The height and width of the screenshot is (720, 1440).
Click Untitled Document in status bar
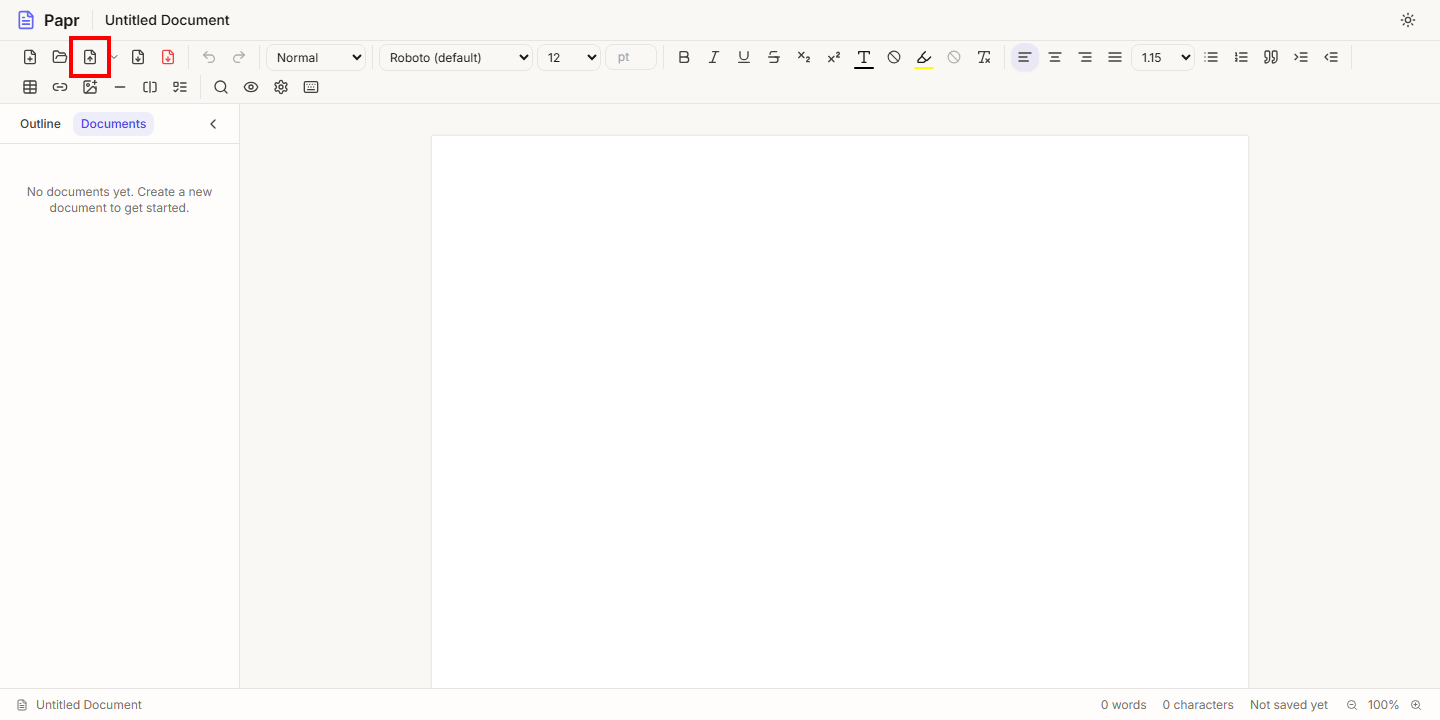(89, 705)
